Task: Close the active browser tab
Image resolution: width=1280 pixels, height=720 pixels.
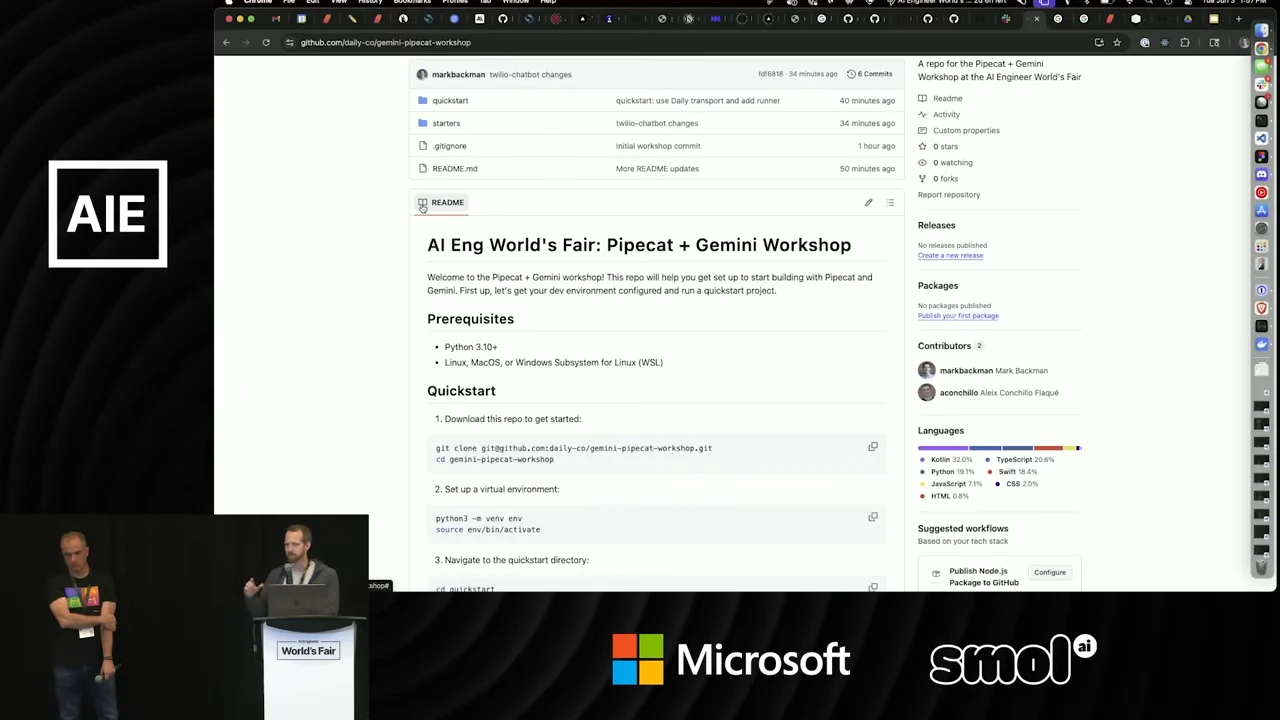Action: click(1037, 19)
